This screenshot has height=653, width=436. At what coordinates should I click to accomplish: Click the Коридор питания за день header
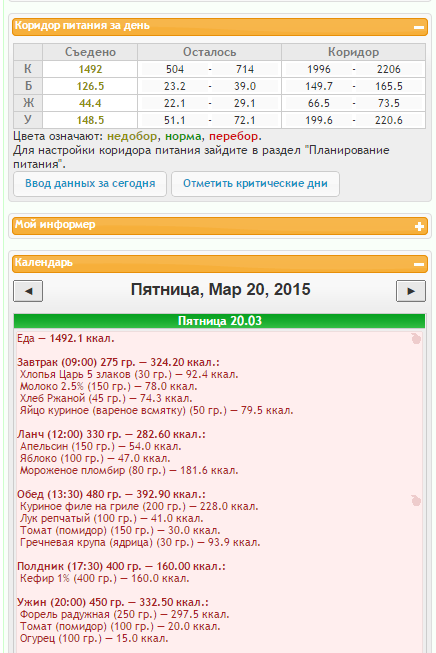coord(219,27)
